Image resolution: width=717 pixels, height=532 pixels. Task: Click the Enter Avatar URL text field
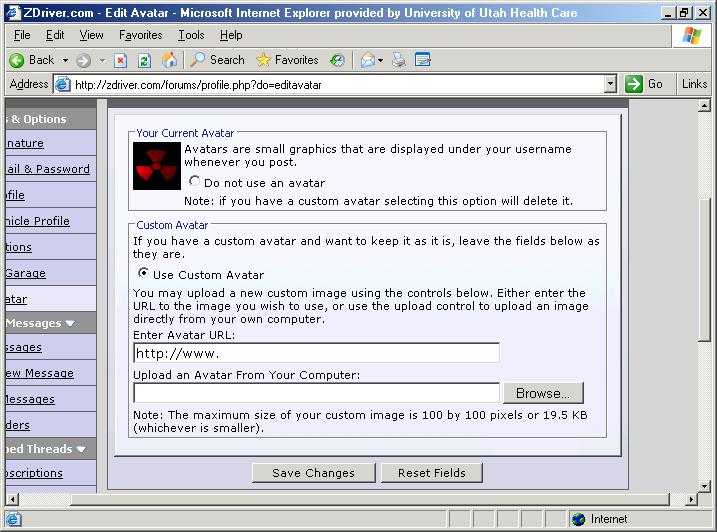[316, 353]
